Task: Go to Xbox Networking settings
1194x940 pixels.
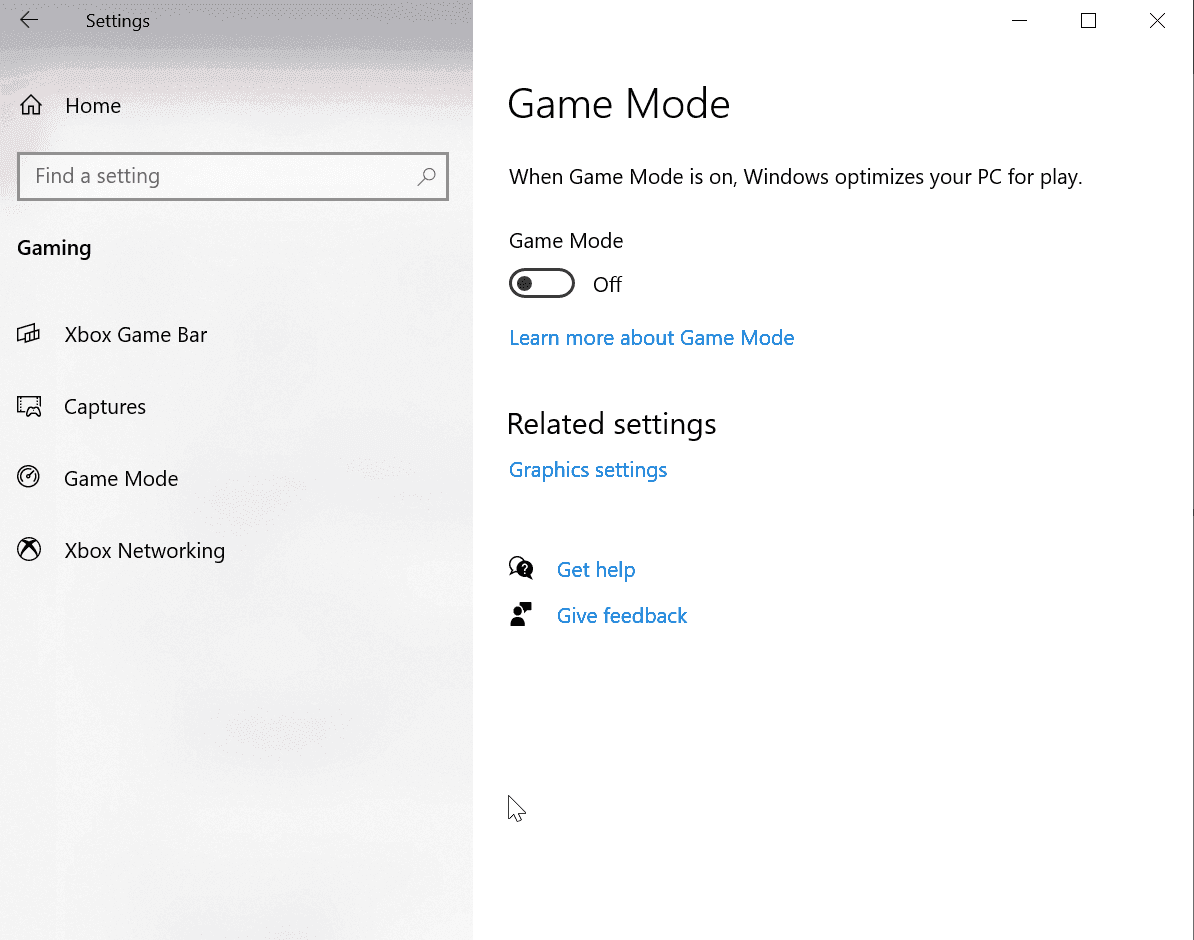Action: (x=144, y=551)
